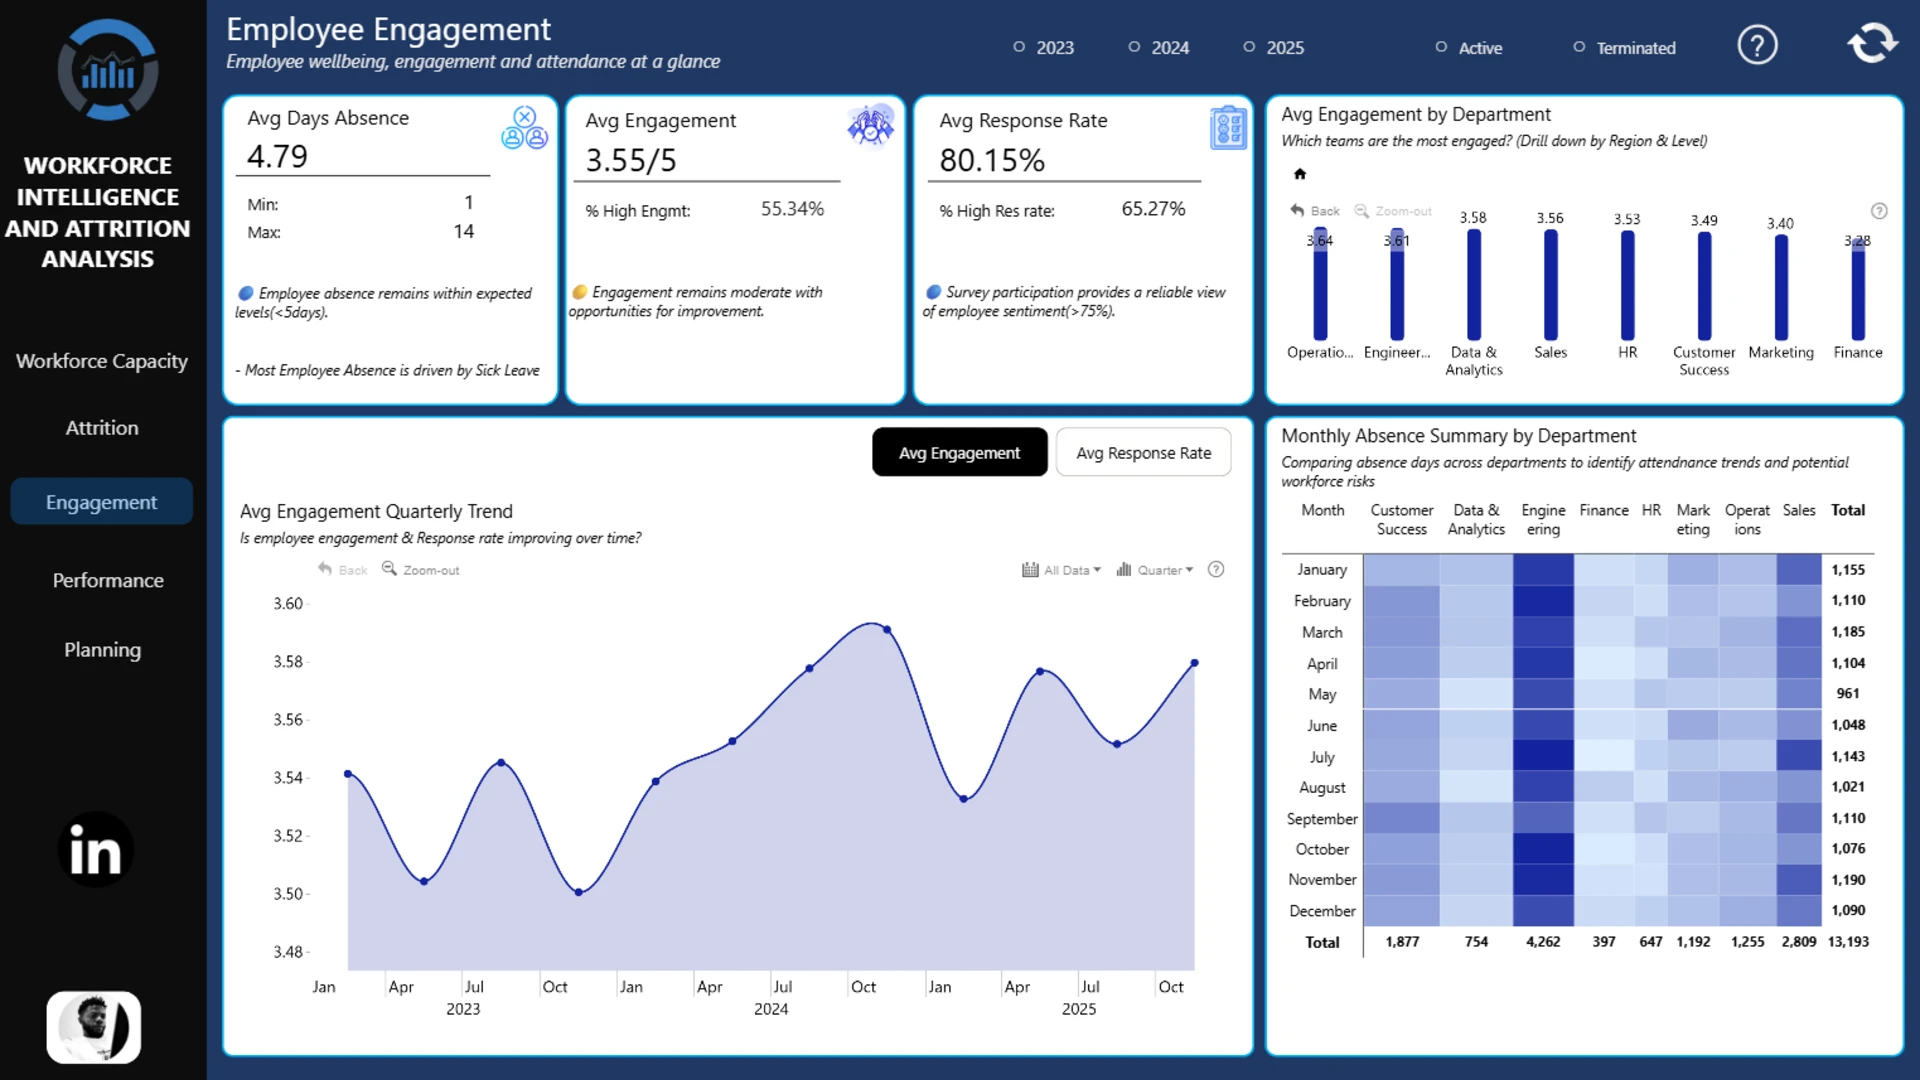Screen dimensions: 1920x1080
Task: Click the Back arrow in quarterly trend chart
Action: tap(342, 570)
